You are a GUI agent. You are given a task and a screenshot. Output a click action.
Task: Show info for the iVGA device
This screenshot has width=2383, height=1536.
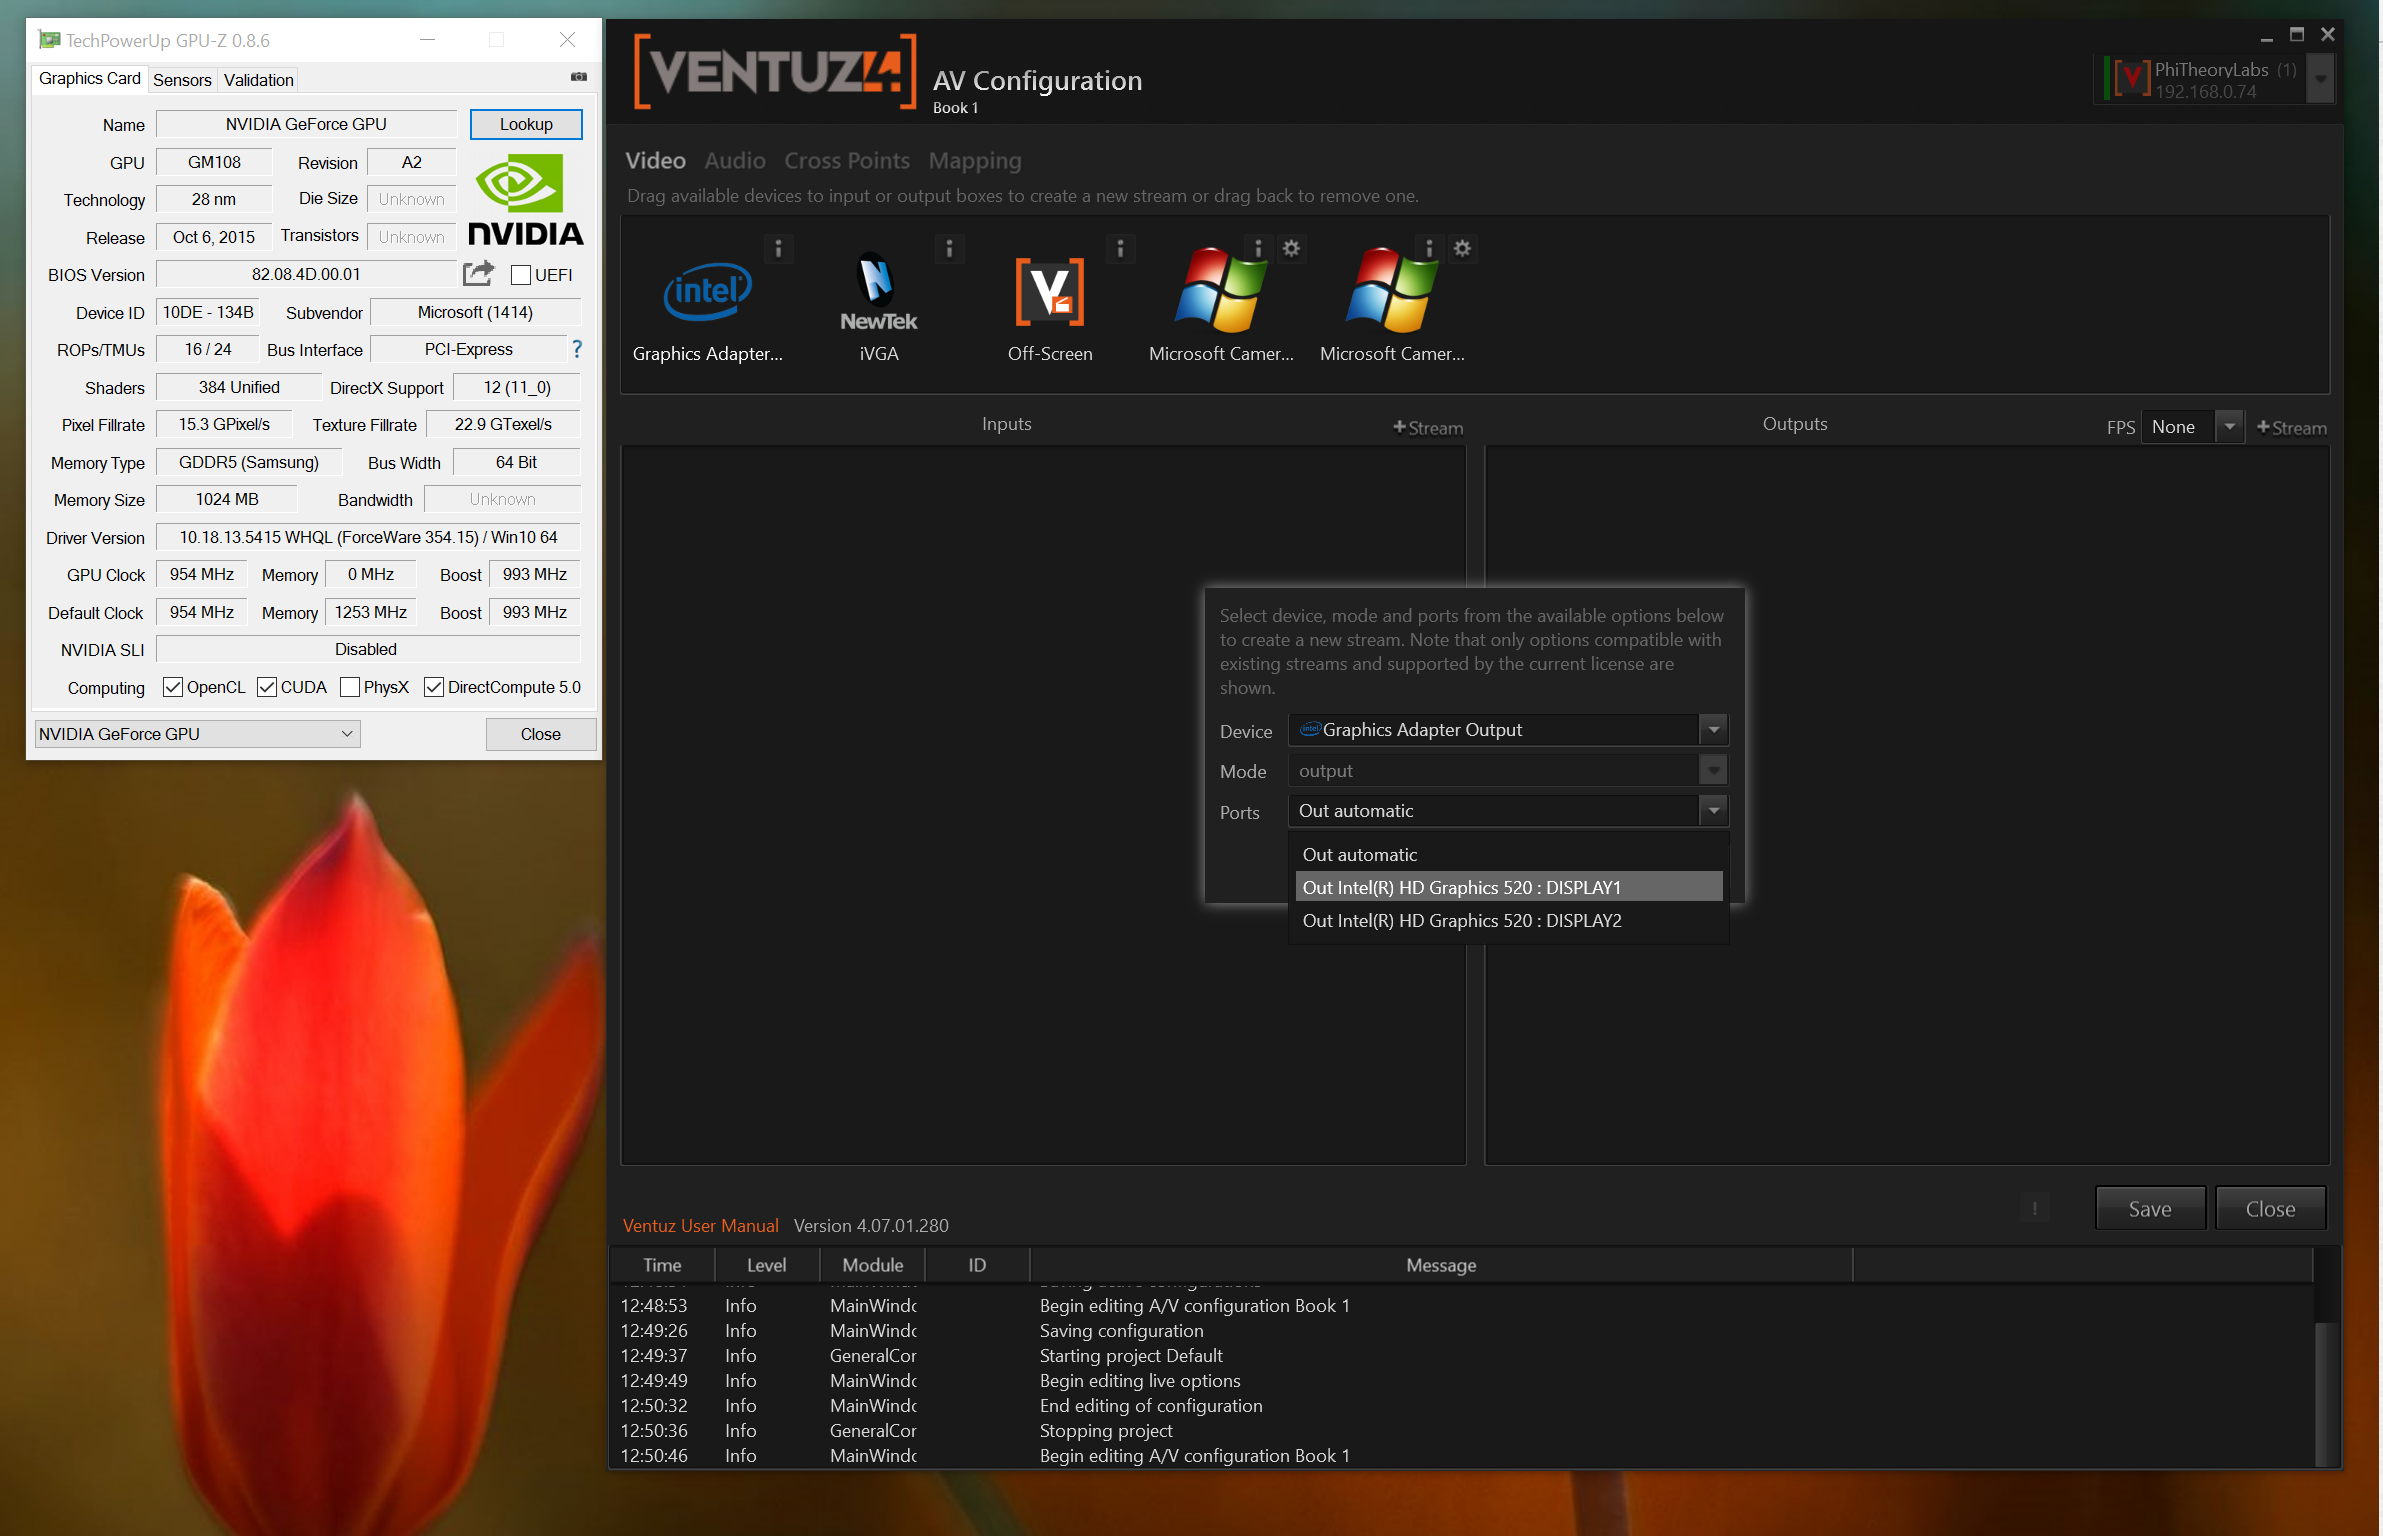(949, 248)
